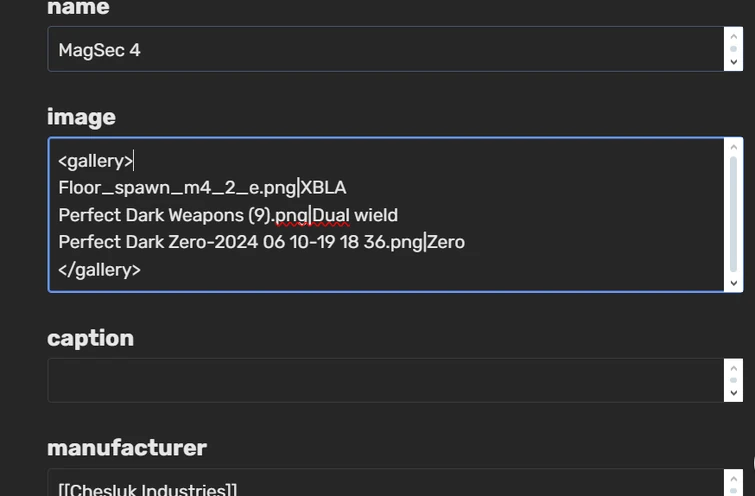
Task: Click inside the name field containing MagSec 4
Action: [380, 49]
